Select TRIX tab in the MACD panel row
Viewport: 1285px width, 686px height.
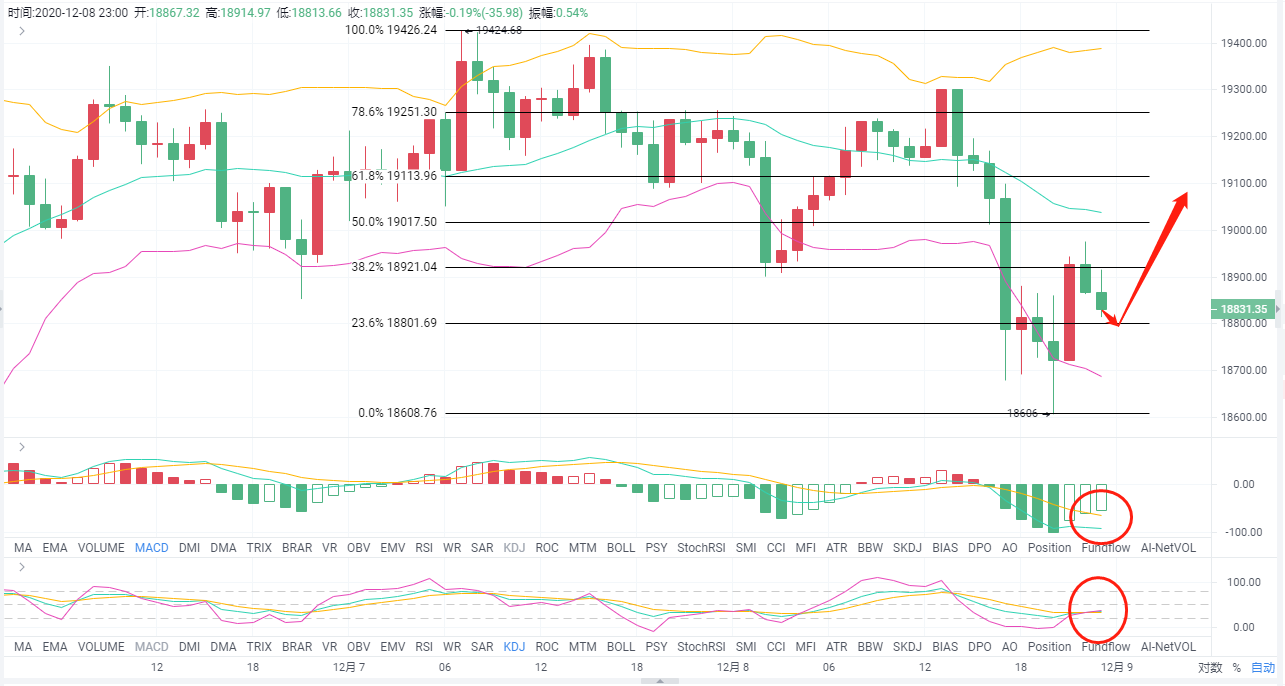pyautogui.click(x=259, y=548)
